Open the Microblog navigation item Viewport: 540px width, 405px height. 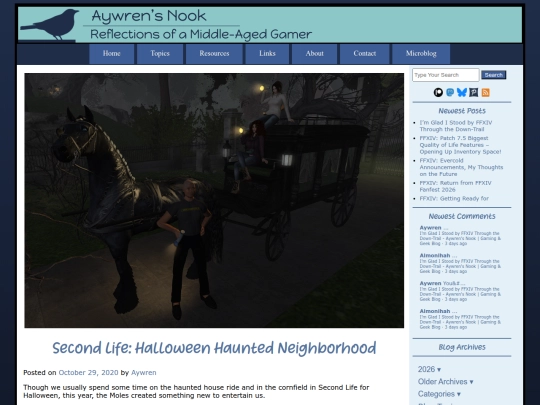point(421,54)
